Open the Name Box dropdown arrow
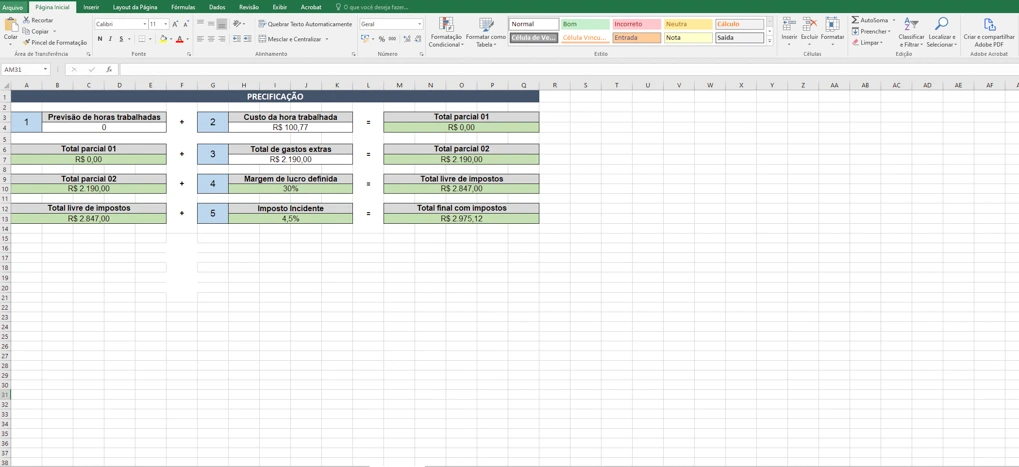Screen dimensions: 1019x467 tap(45, 70)
